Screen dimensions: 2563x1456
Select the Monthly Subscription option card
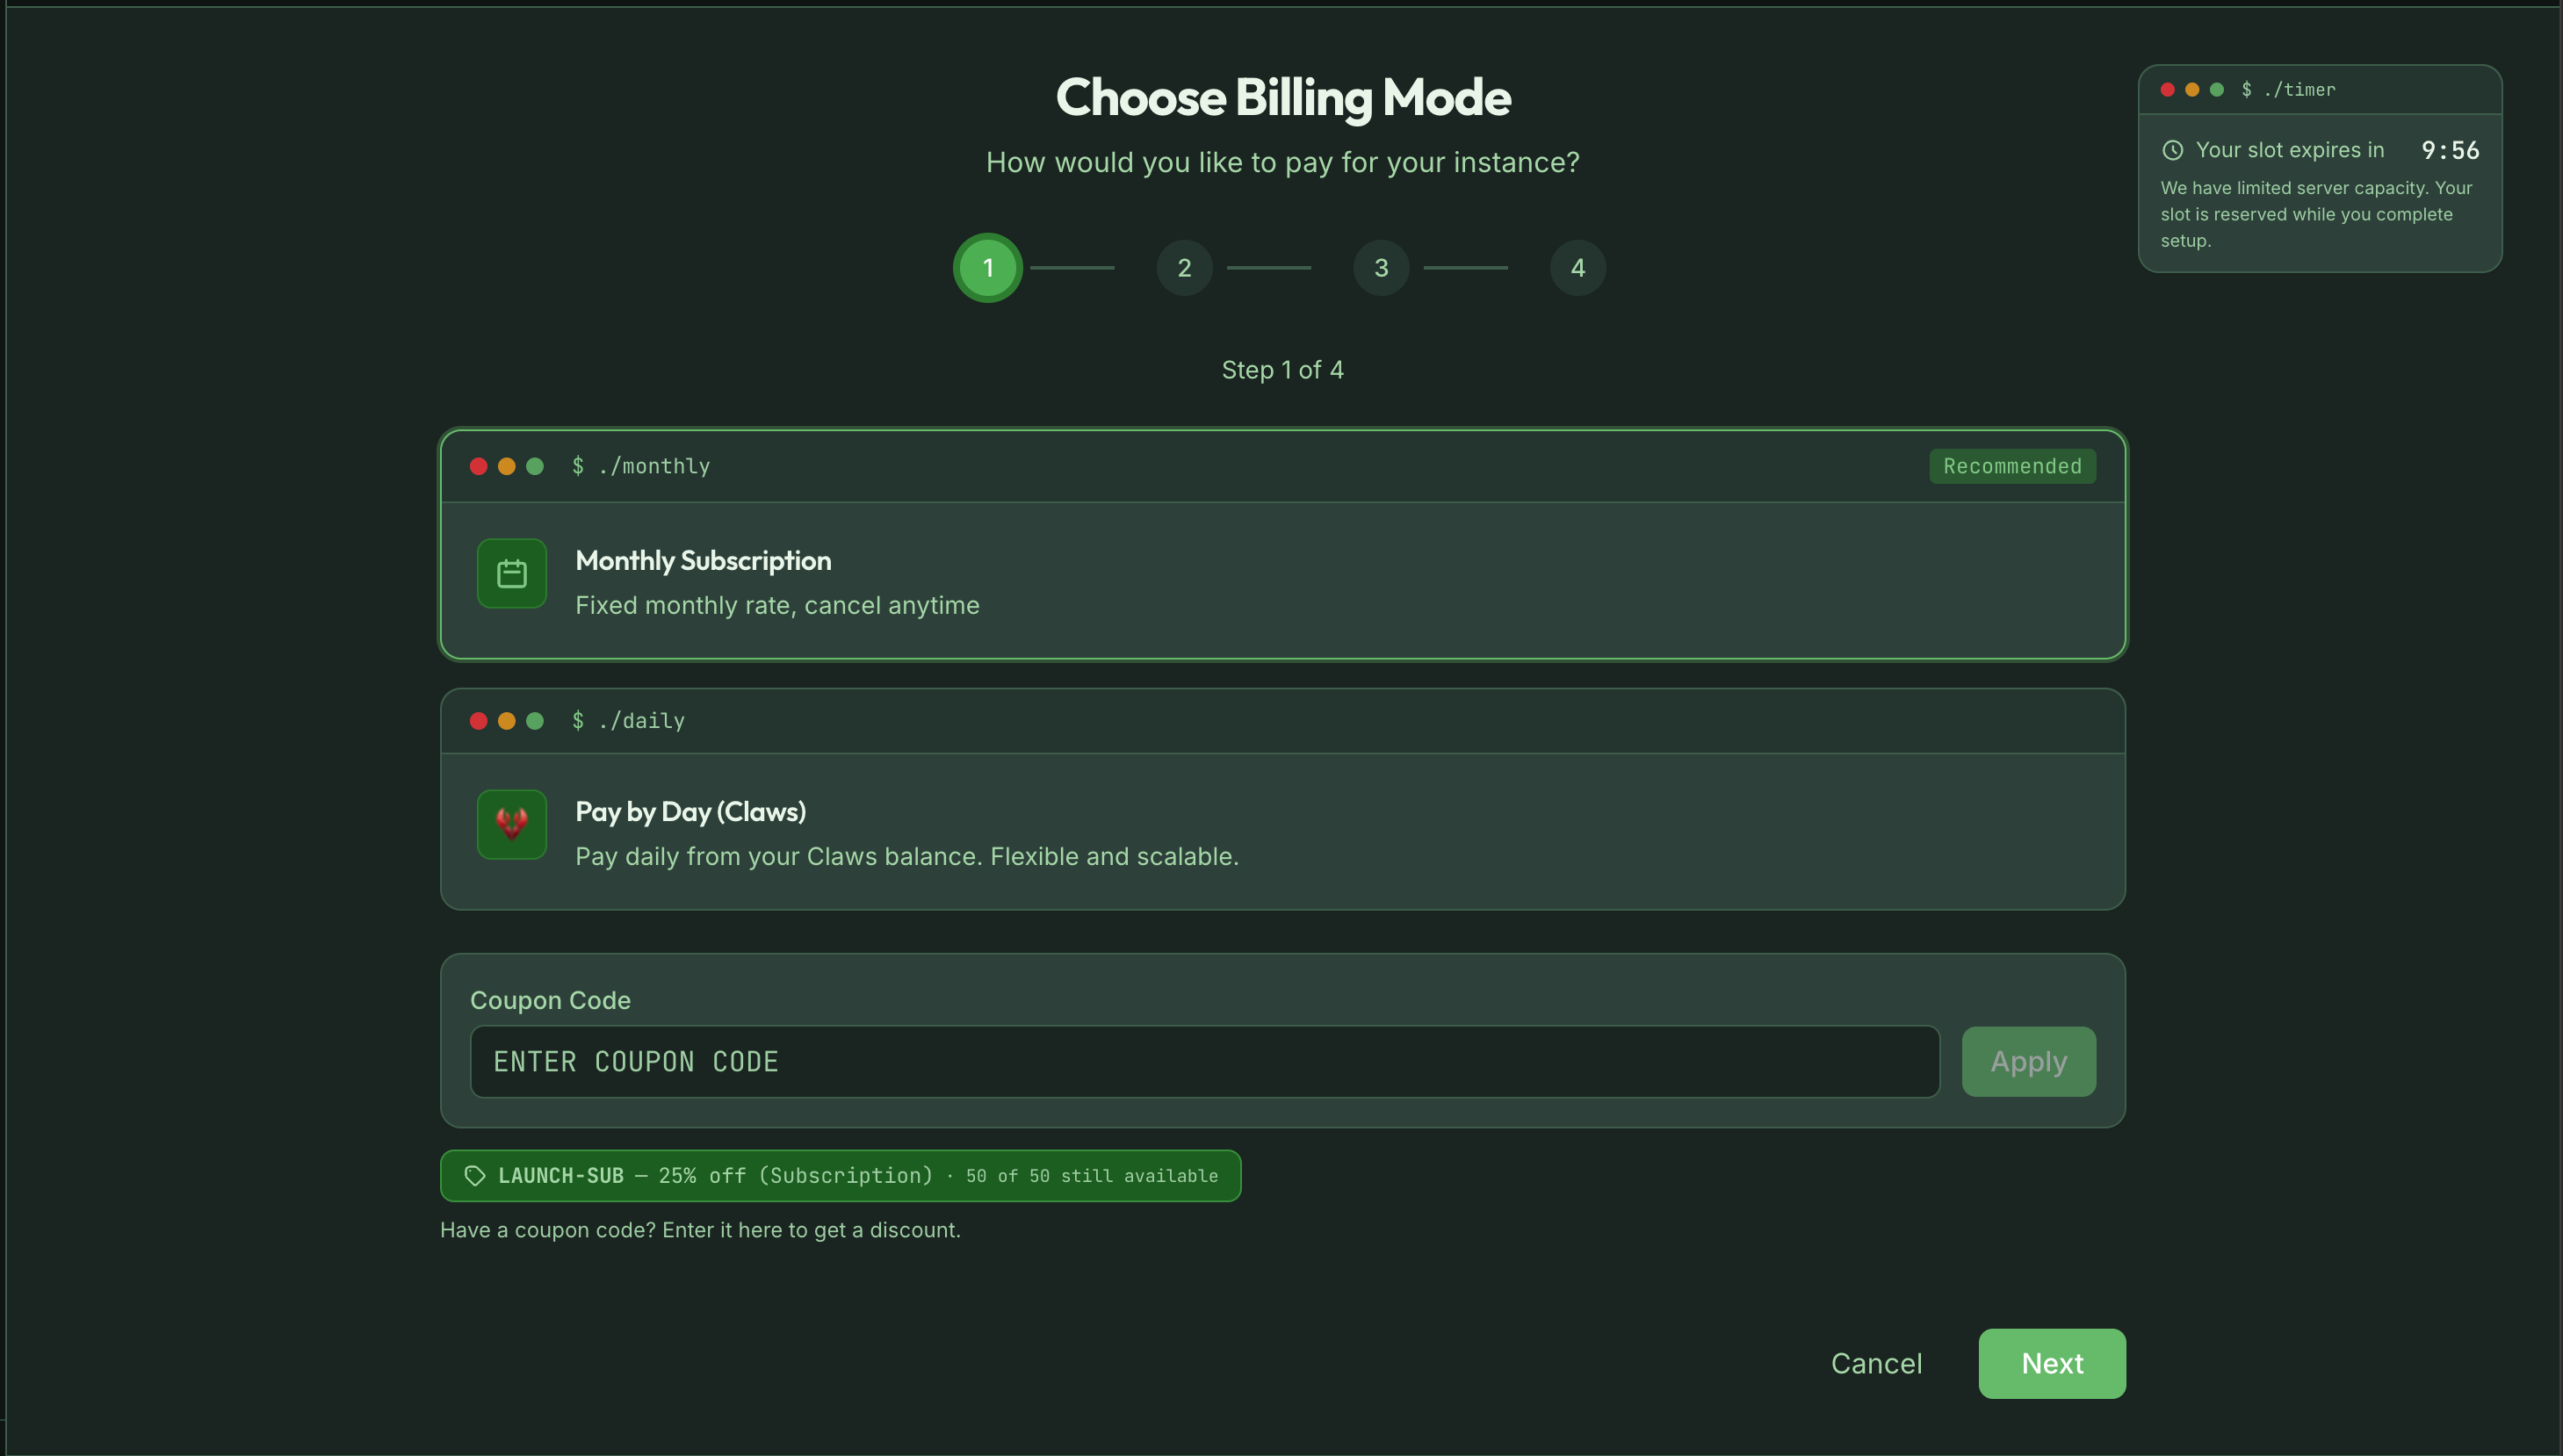1282,581
